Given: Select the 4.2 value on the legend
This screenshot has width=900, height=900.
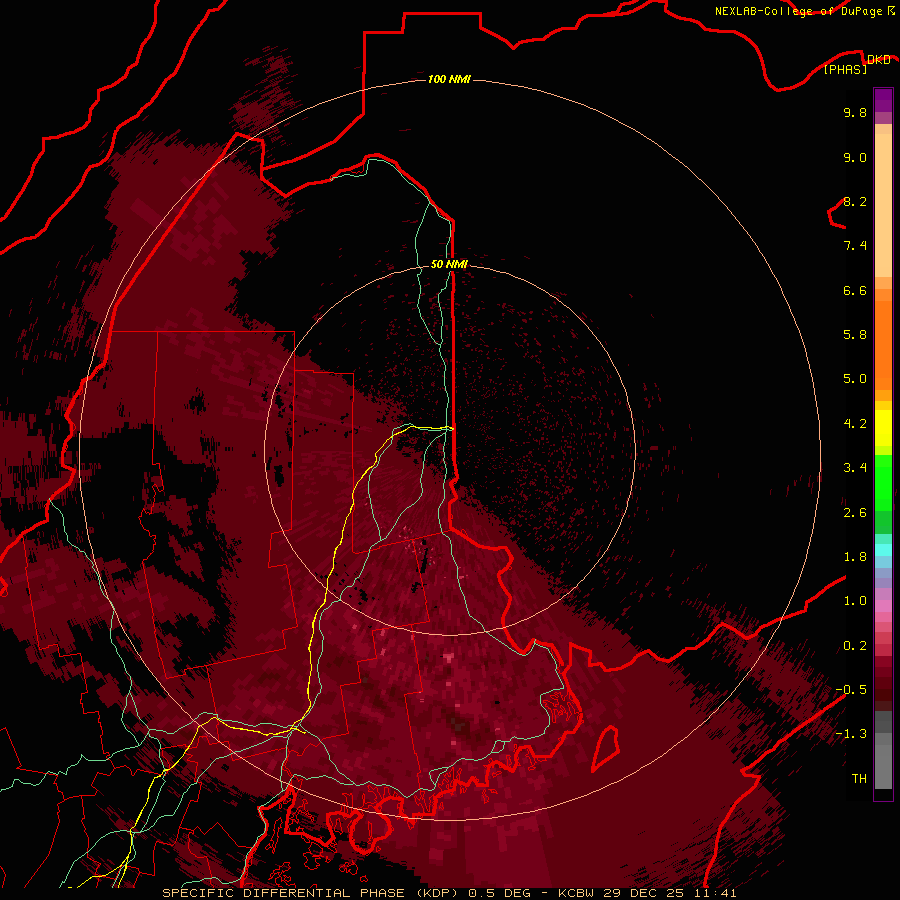Looking at the screenshot, I should click(855, 424).
